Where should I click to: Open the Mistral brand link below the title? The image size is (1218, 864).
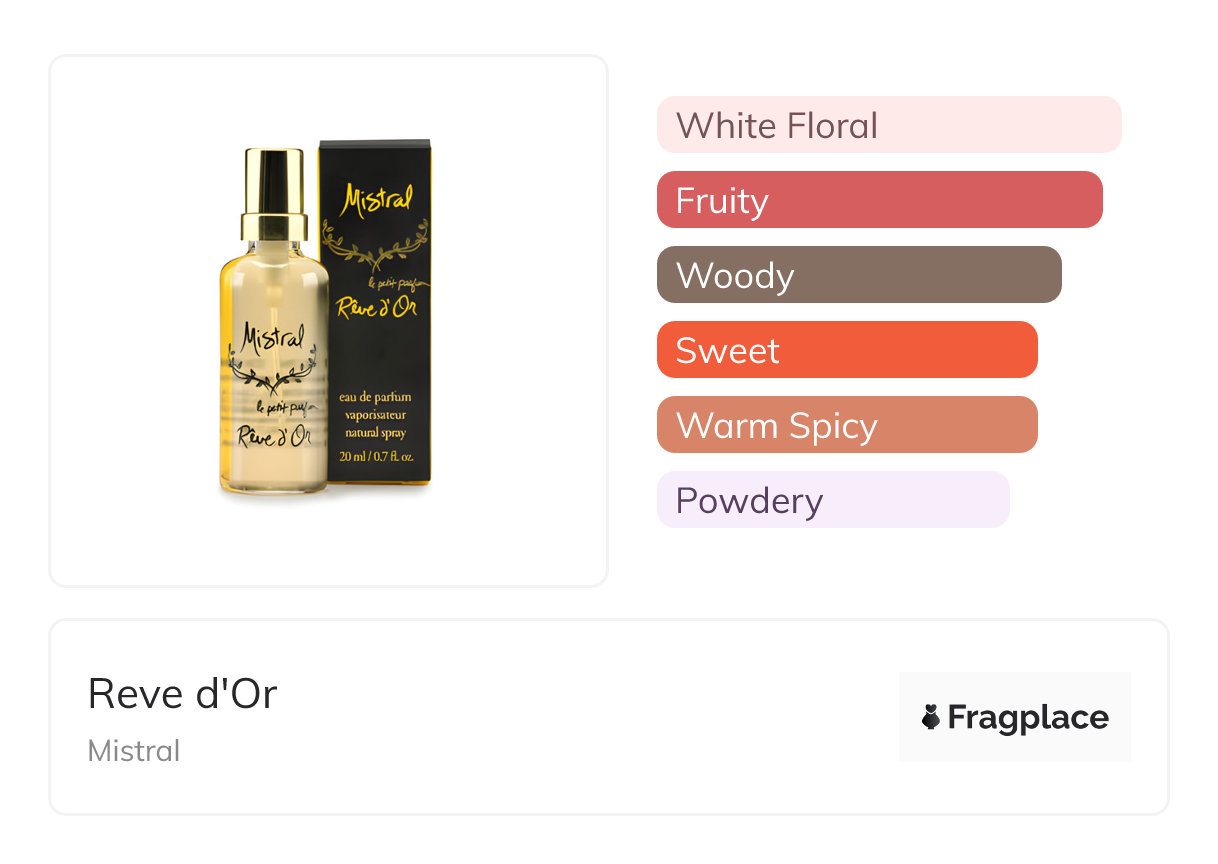tap(134, 750)
